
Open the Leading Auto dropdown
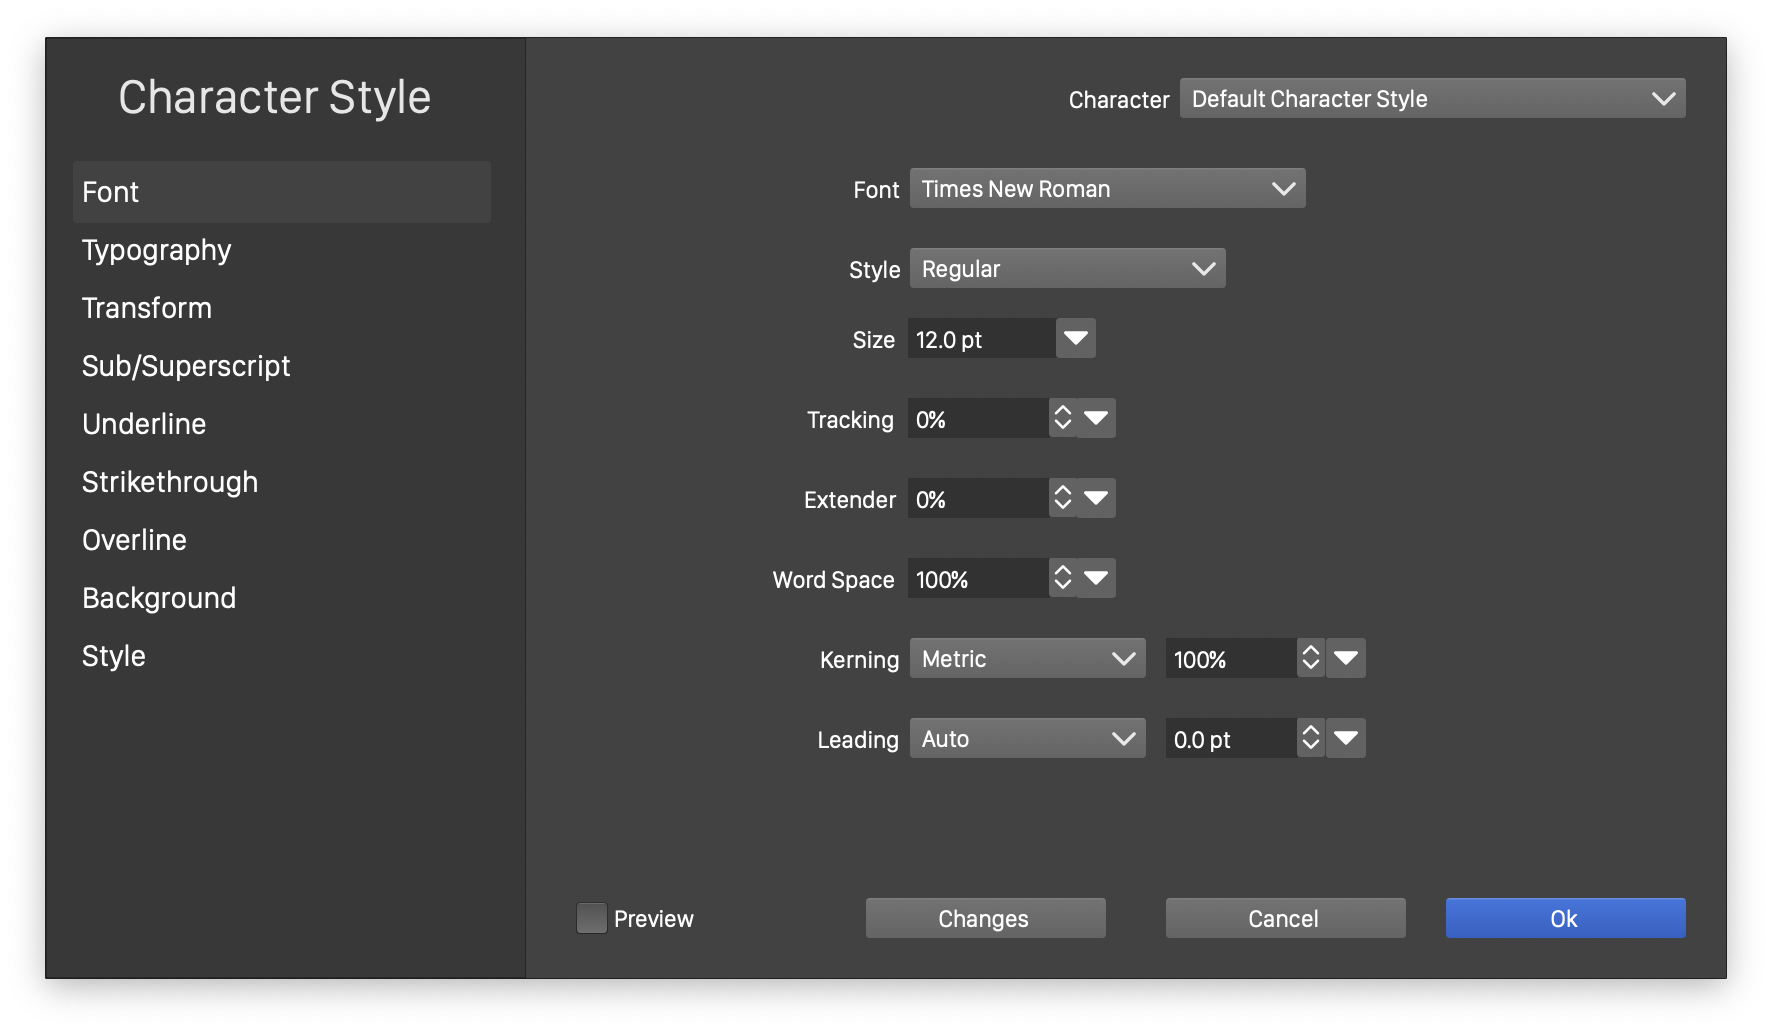pos(1027,738)
